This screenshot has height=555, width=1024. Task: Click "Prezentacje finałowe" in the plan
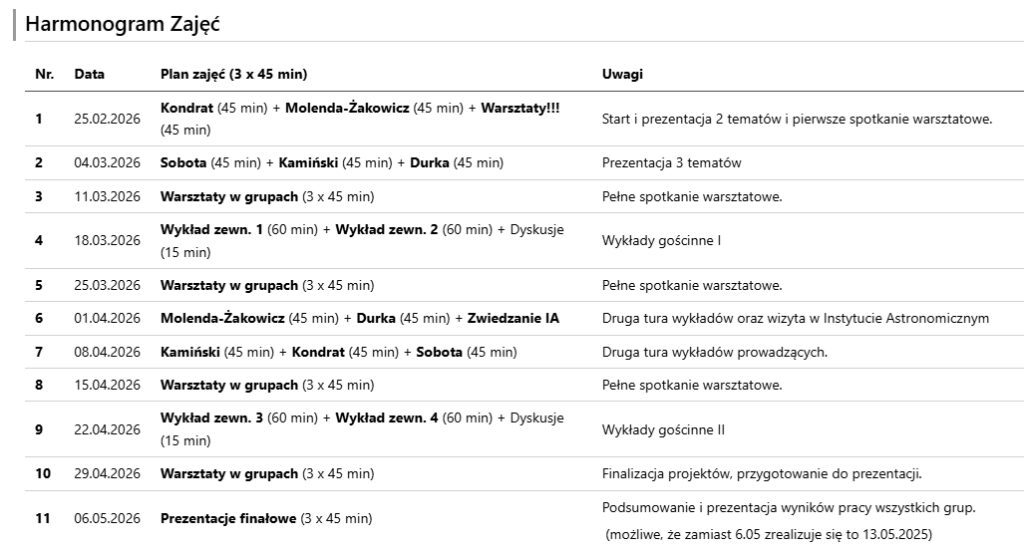click(229, 518)
